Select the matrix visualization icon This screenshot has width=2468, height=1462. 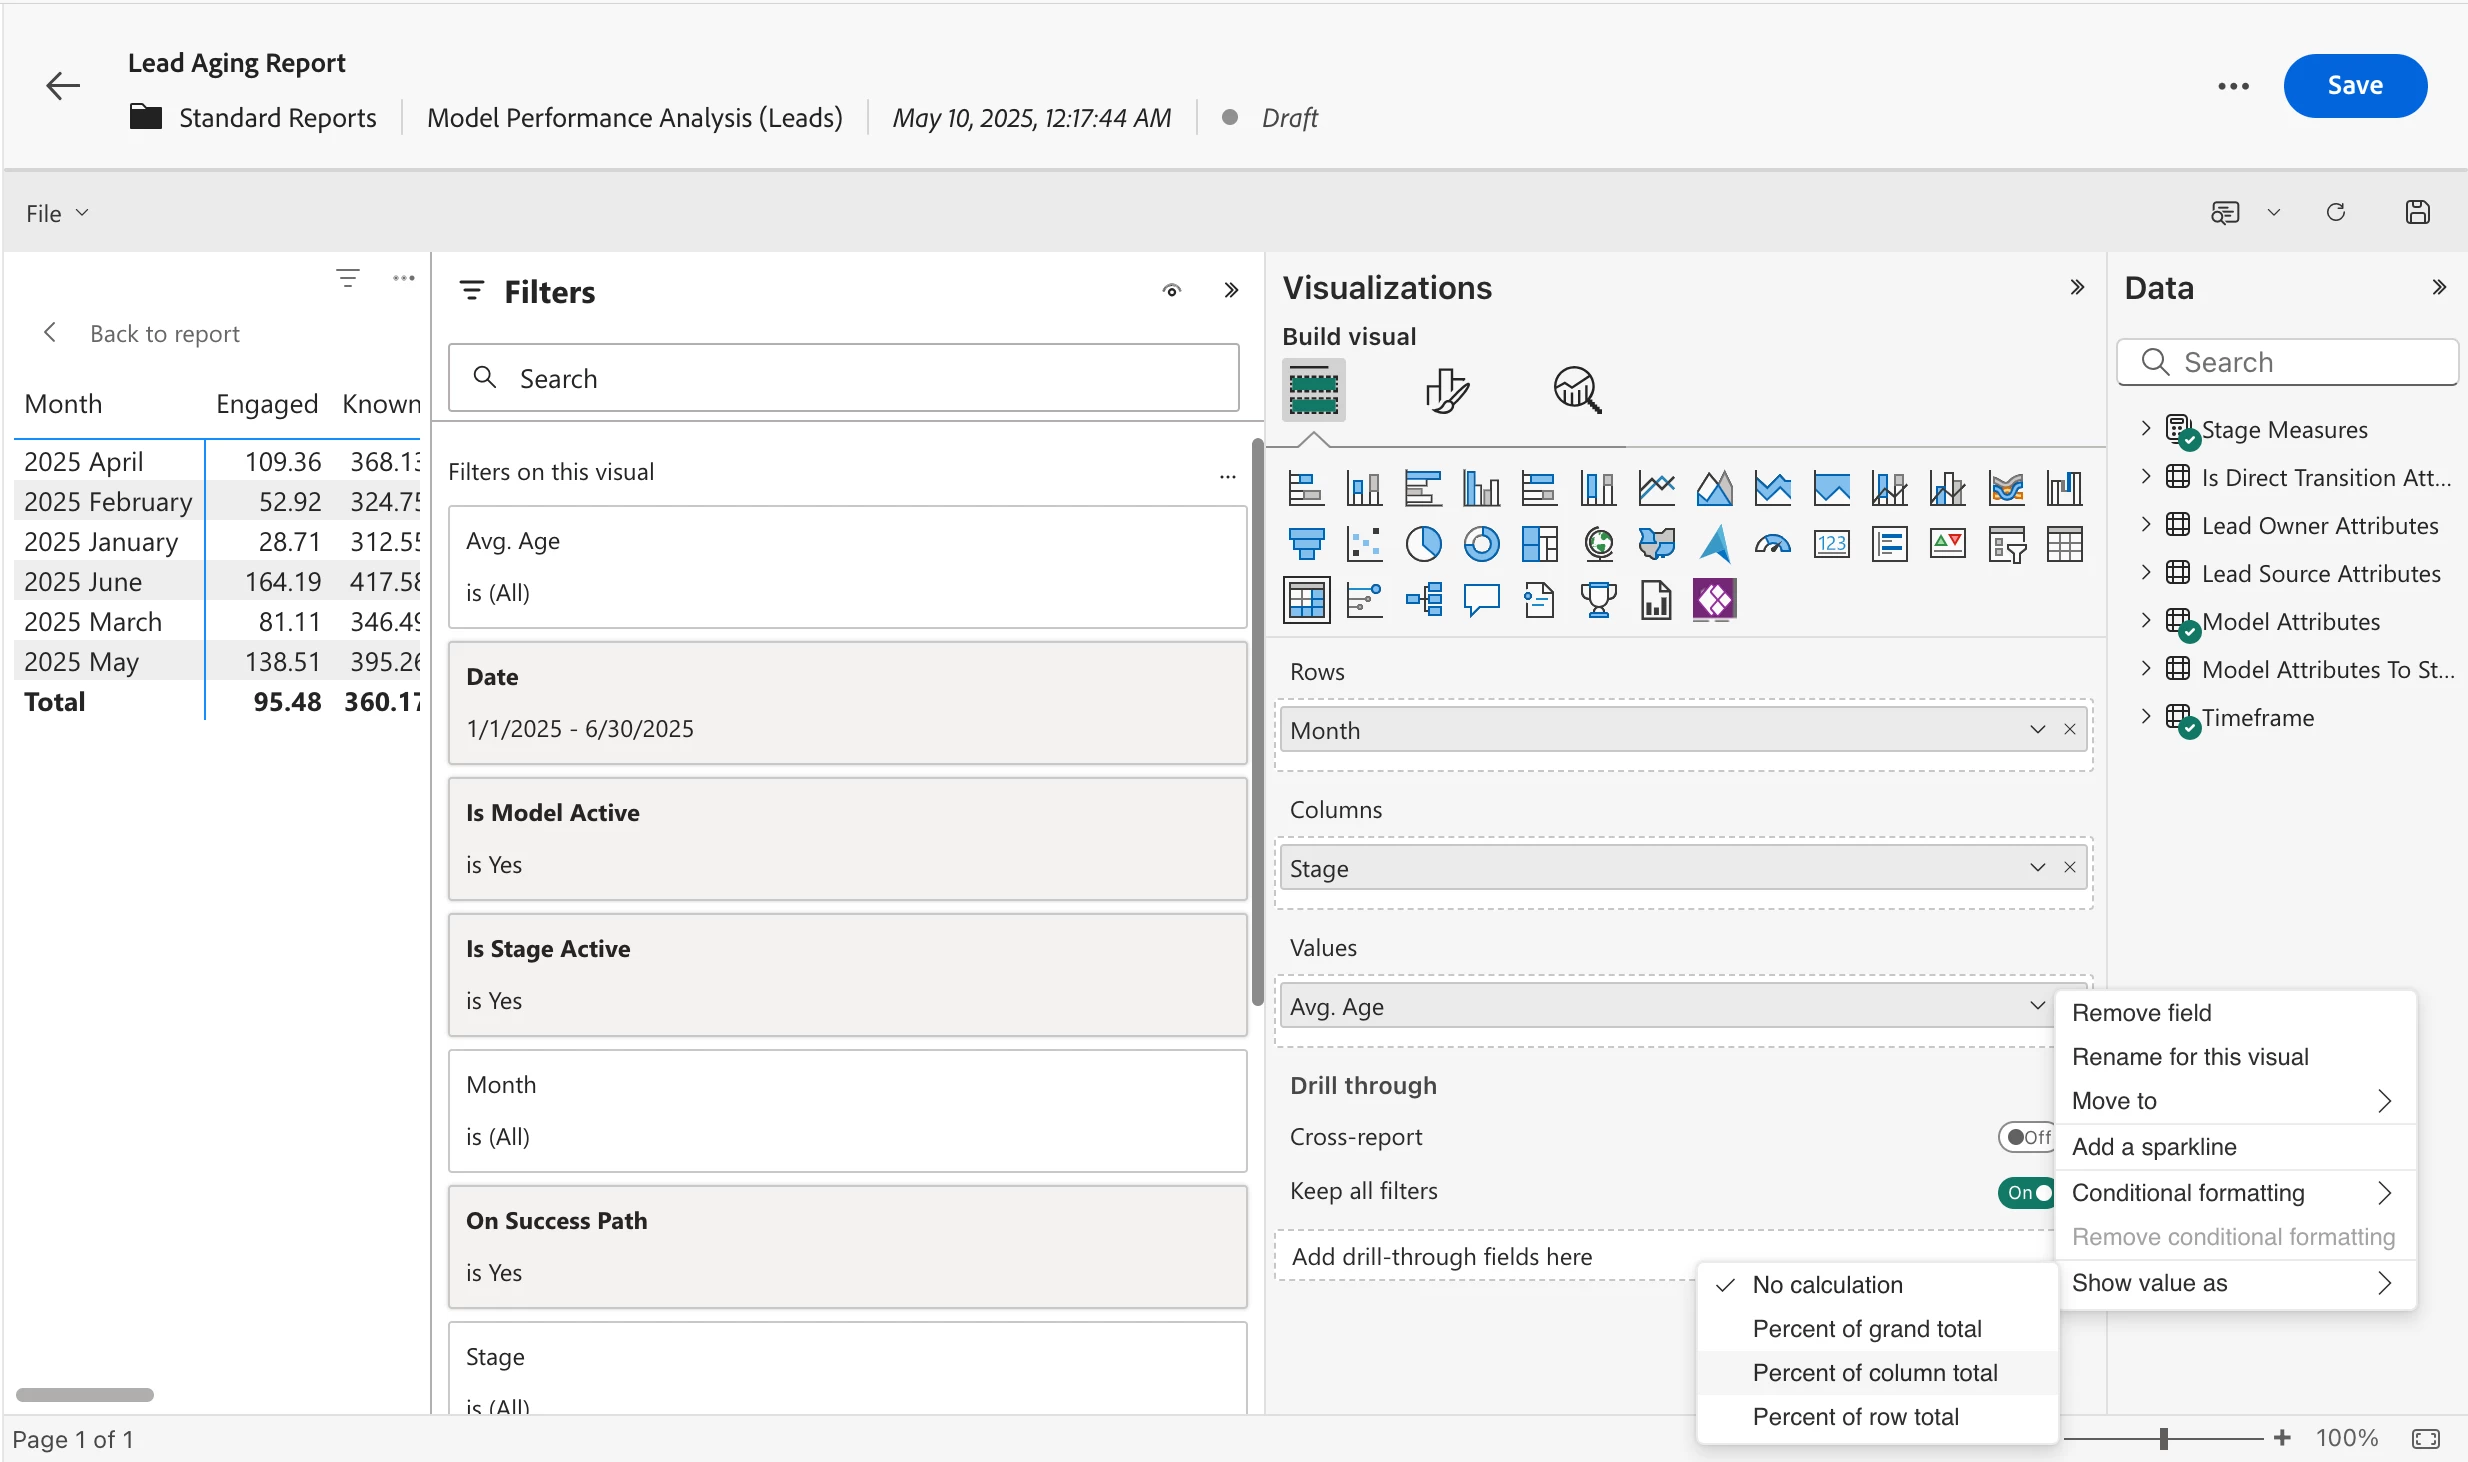(1306, 601)
